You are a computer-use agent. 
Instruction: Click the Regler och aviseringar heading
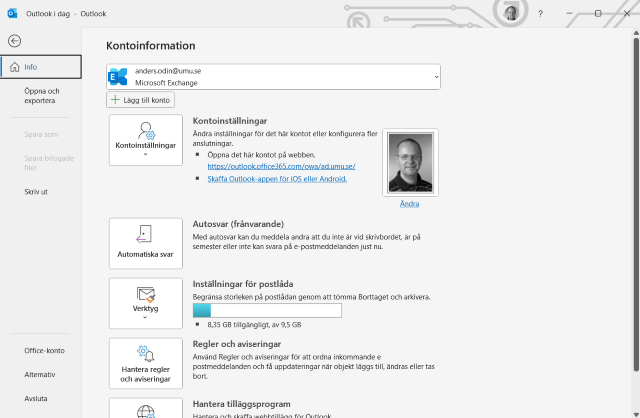point(237,344)
